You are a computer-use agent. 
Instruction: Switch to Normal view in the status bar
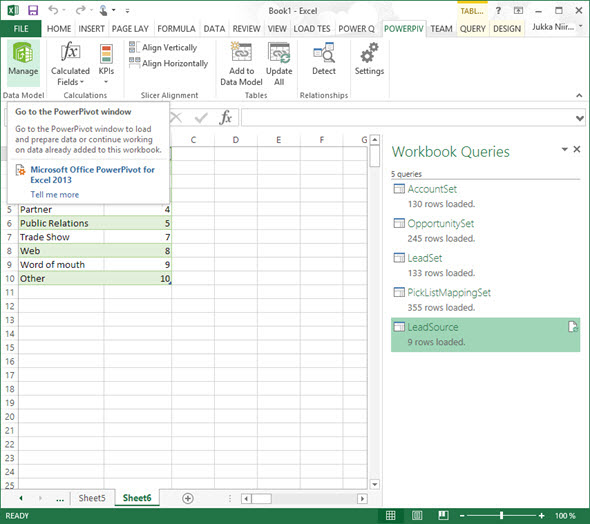click(391, 515)
